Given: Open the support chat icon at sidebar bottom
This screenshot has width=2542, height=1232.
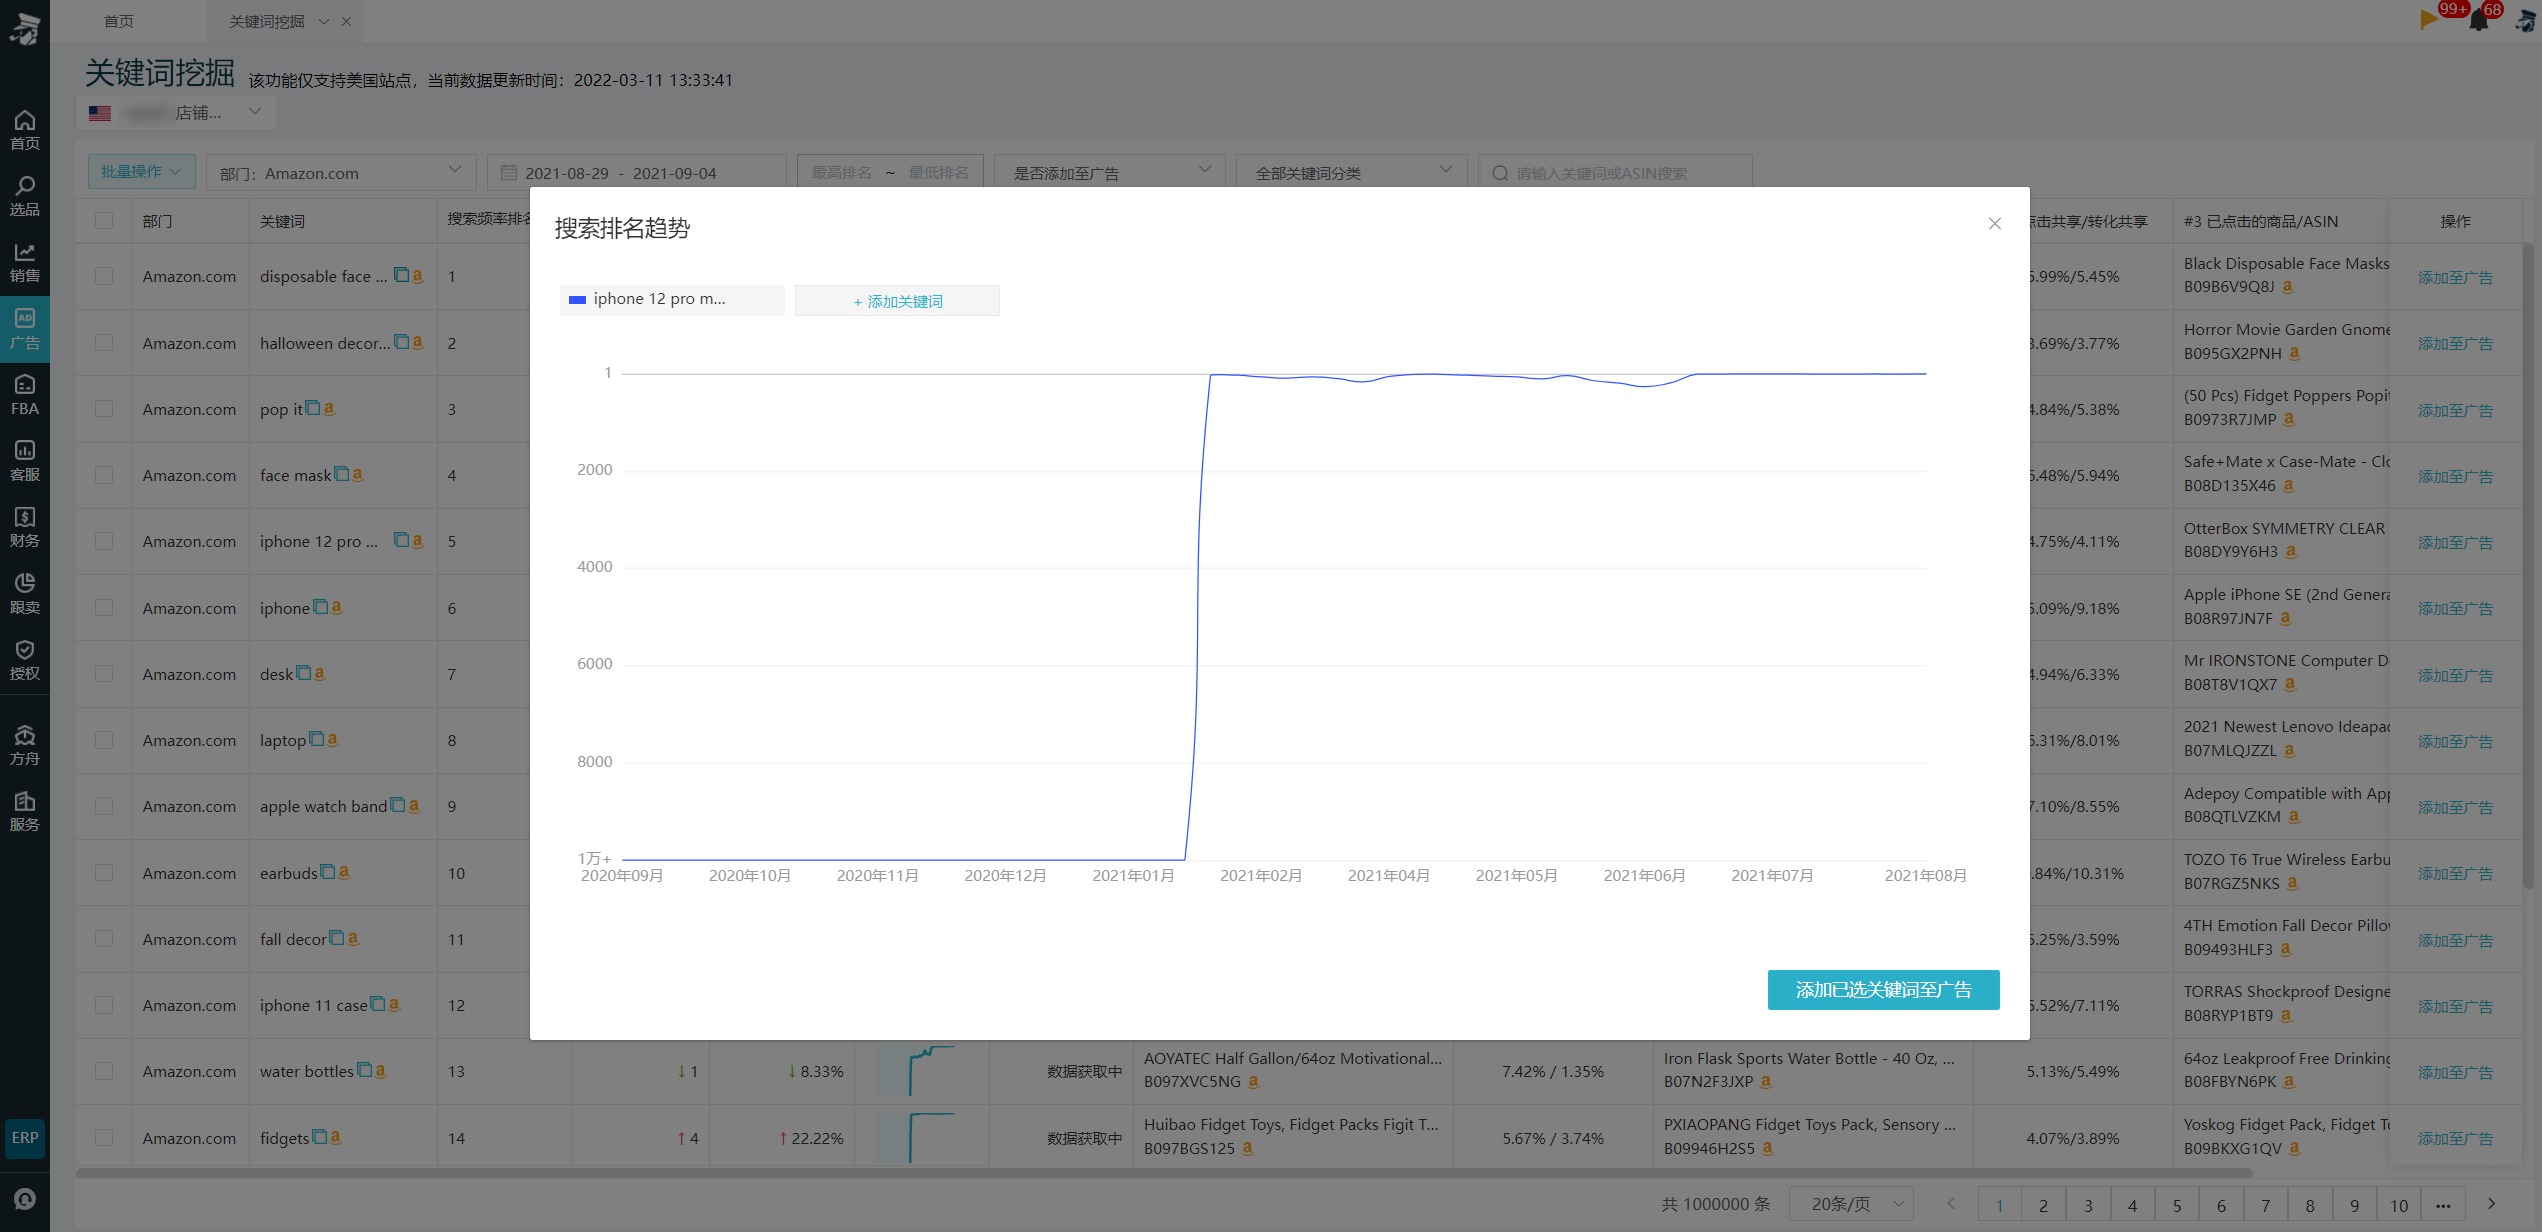Looking at the screenshot, I should (25, 1199).
